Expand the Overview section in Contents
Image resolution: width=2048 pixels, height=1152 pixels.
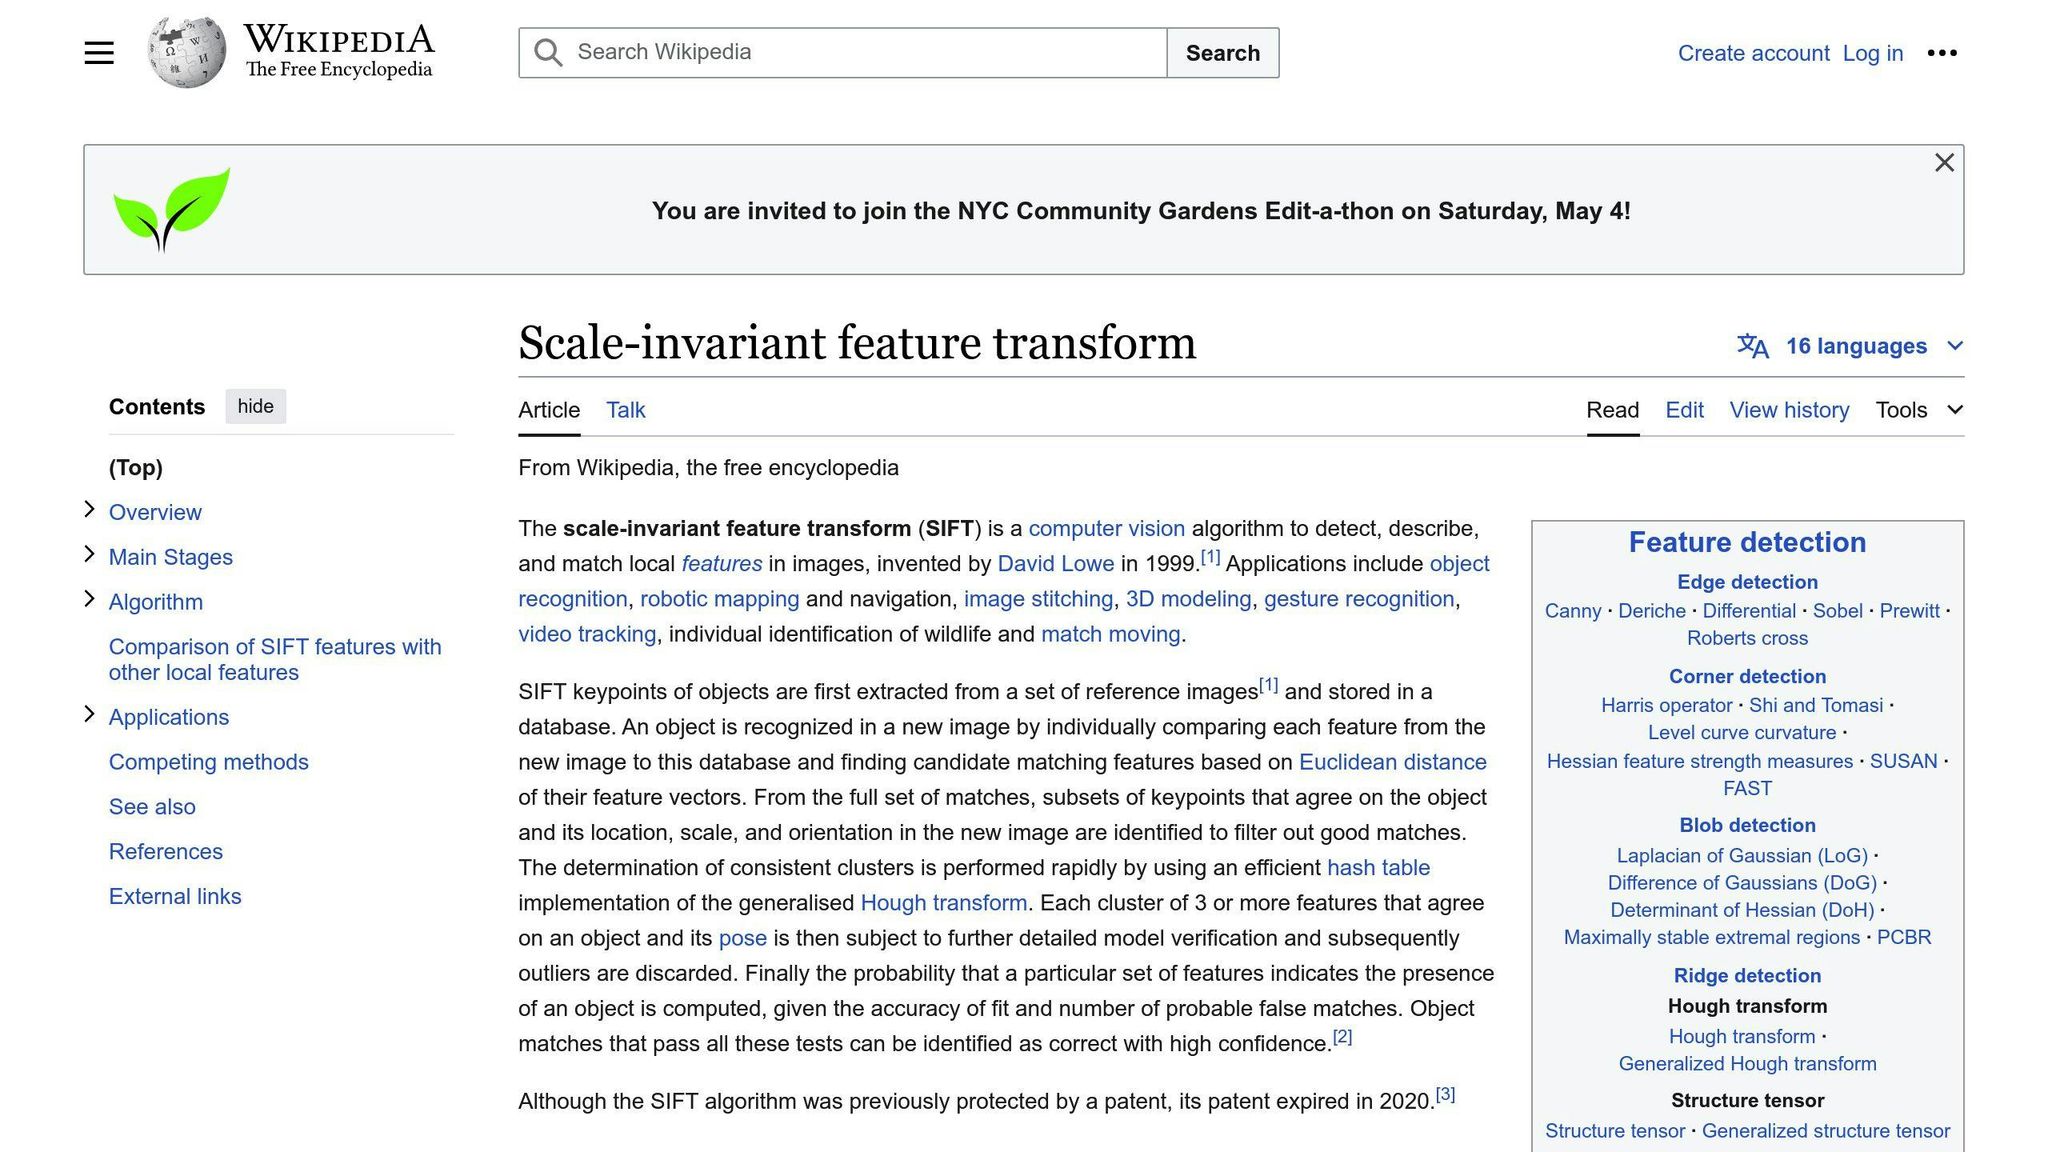(x=89, y=510)
